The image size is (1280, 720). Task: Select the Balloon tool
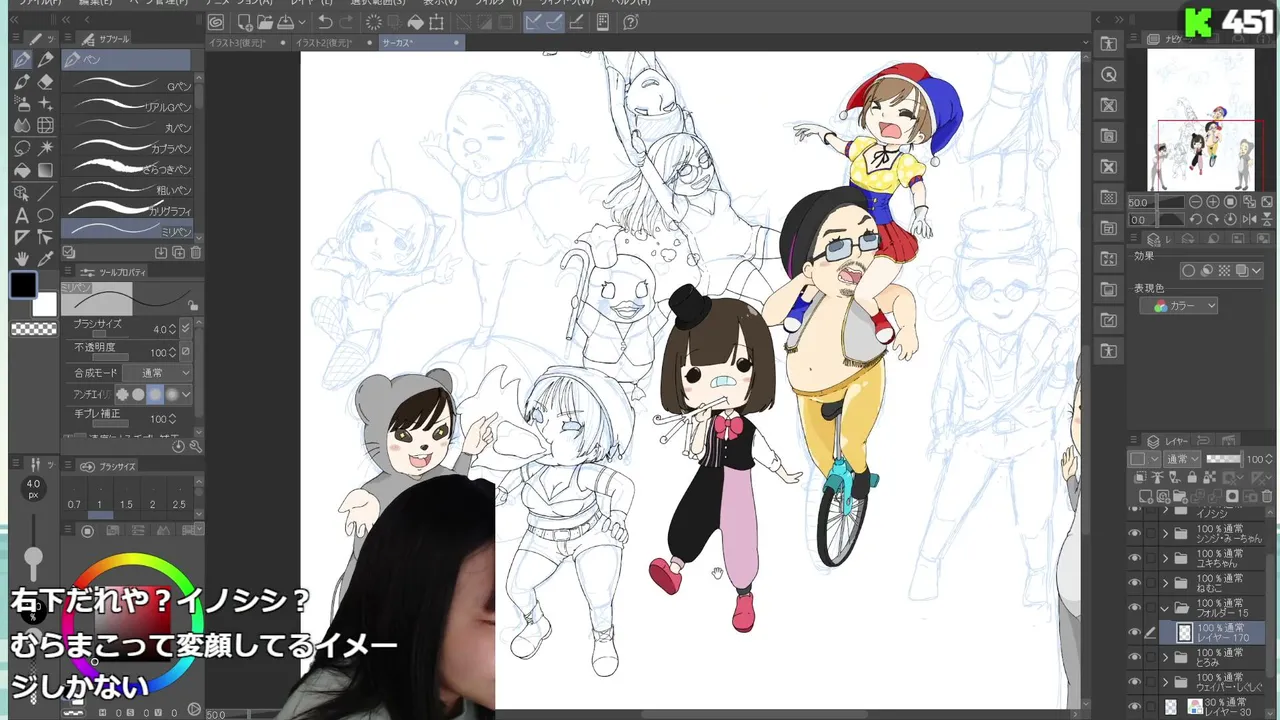[45, 215]
